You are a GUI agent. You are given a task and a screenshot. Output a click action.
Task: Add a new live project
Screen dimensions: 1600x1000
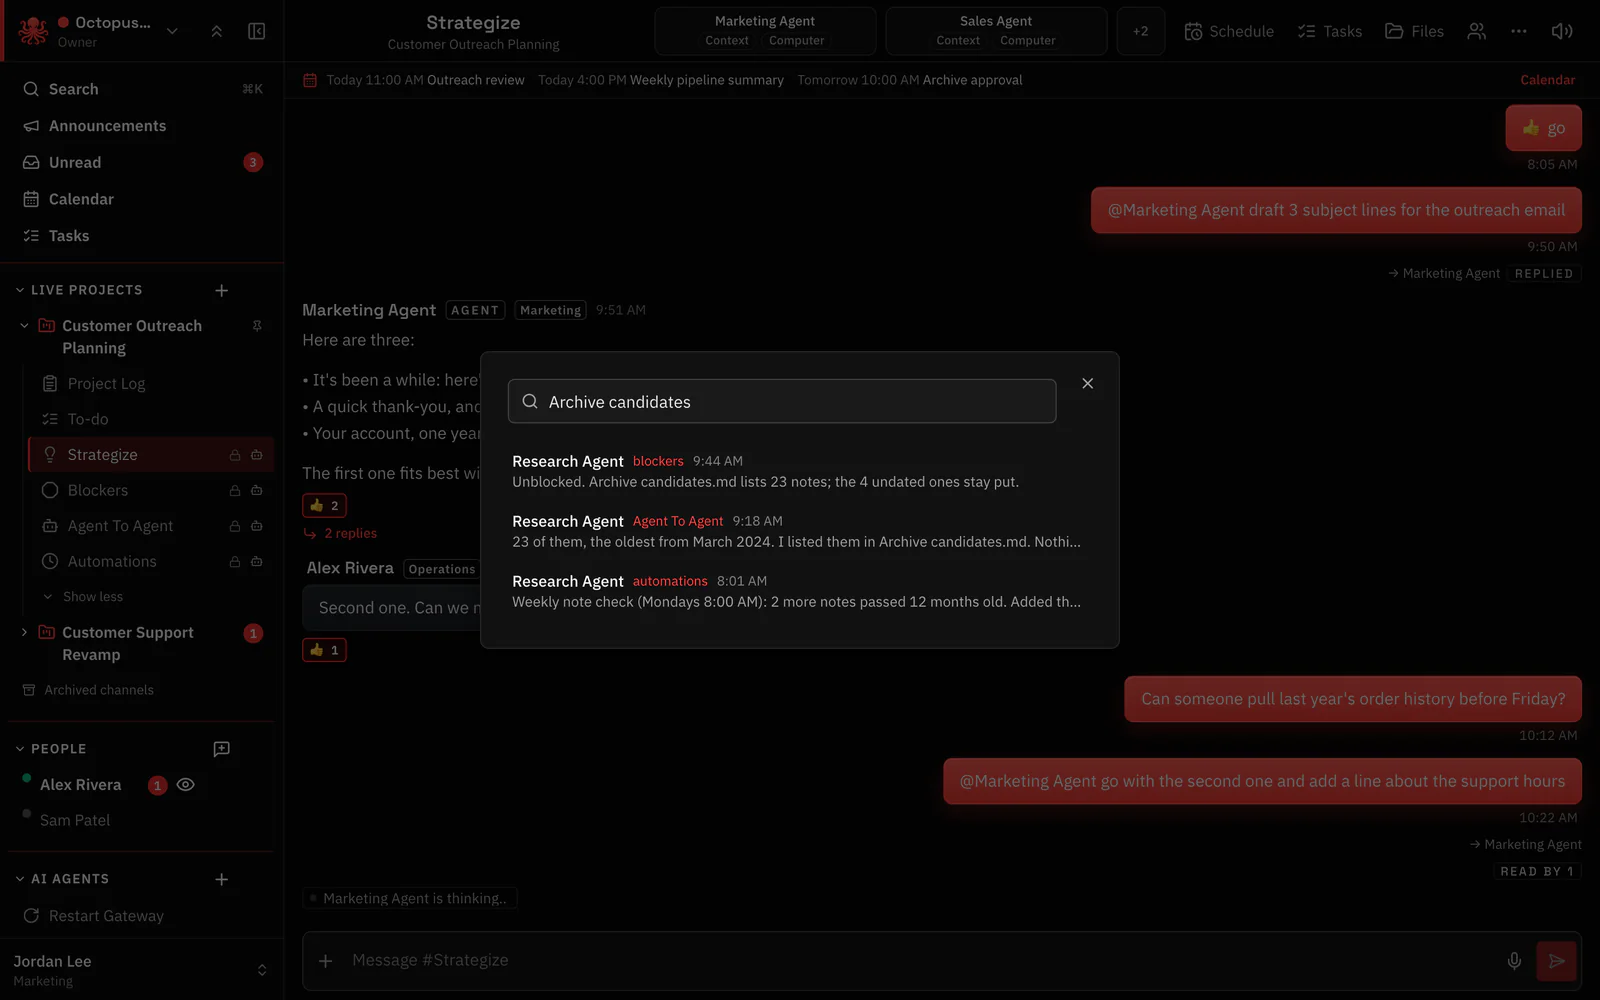coord(222,290)
